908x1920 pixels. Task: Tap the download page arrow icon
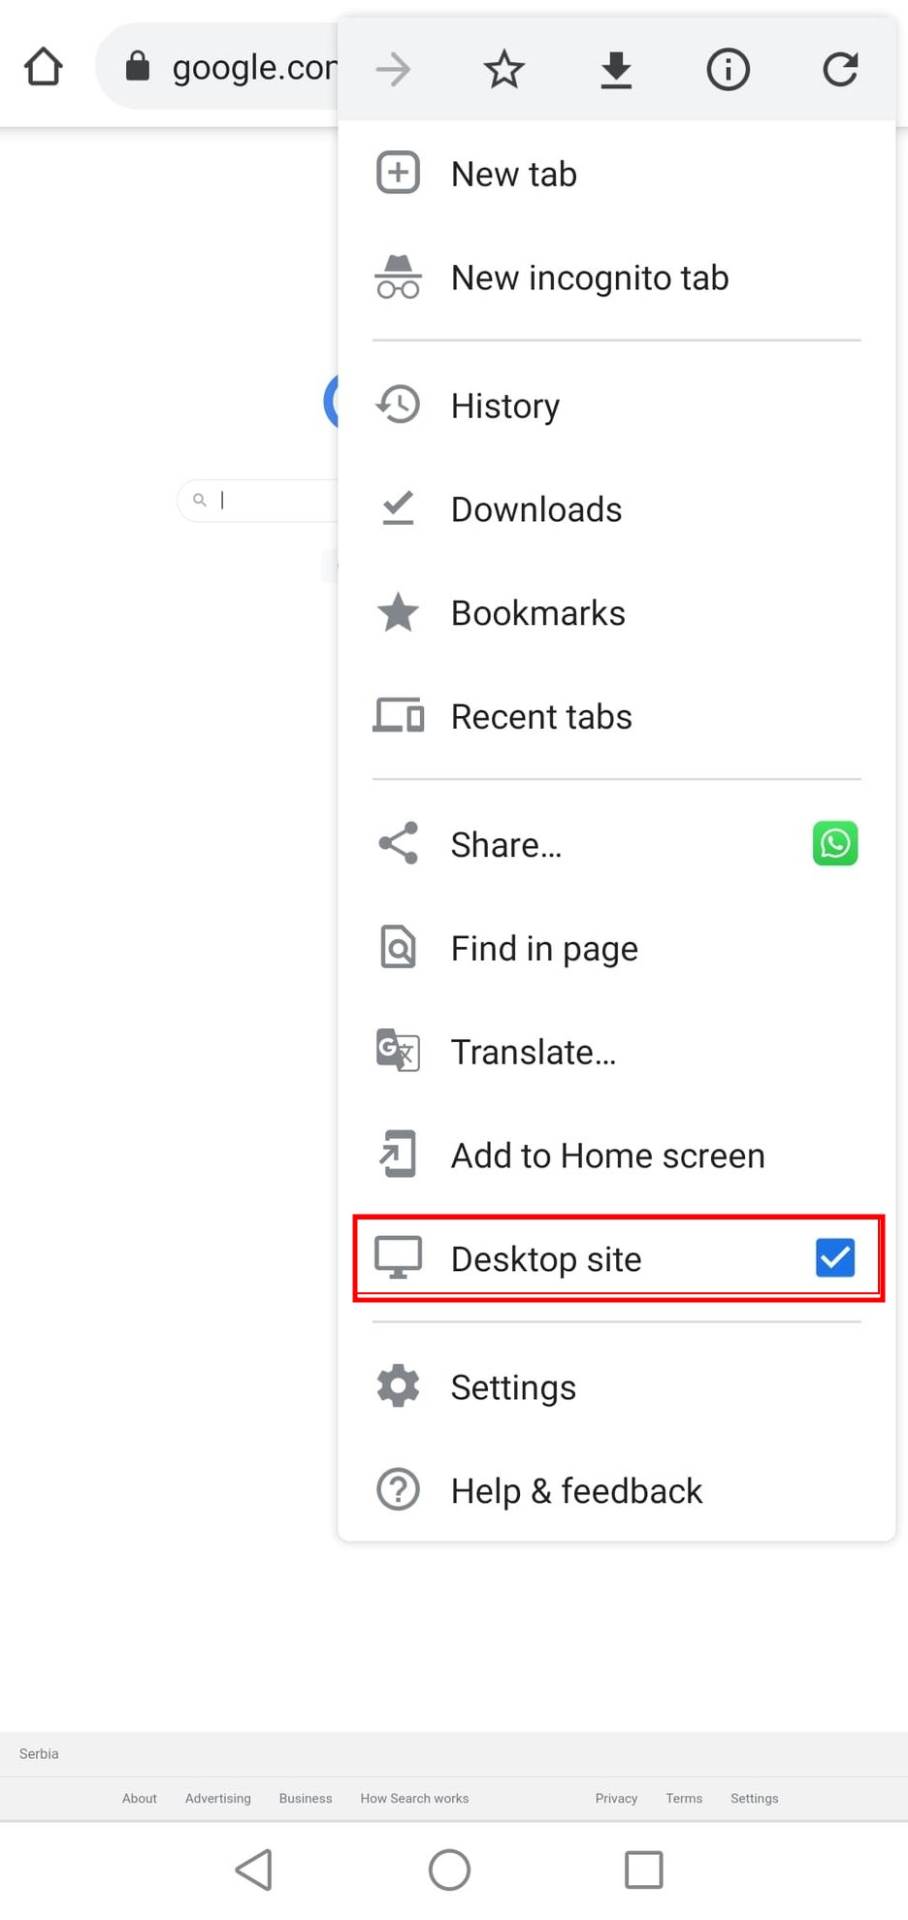(616, 69)
